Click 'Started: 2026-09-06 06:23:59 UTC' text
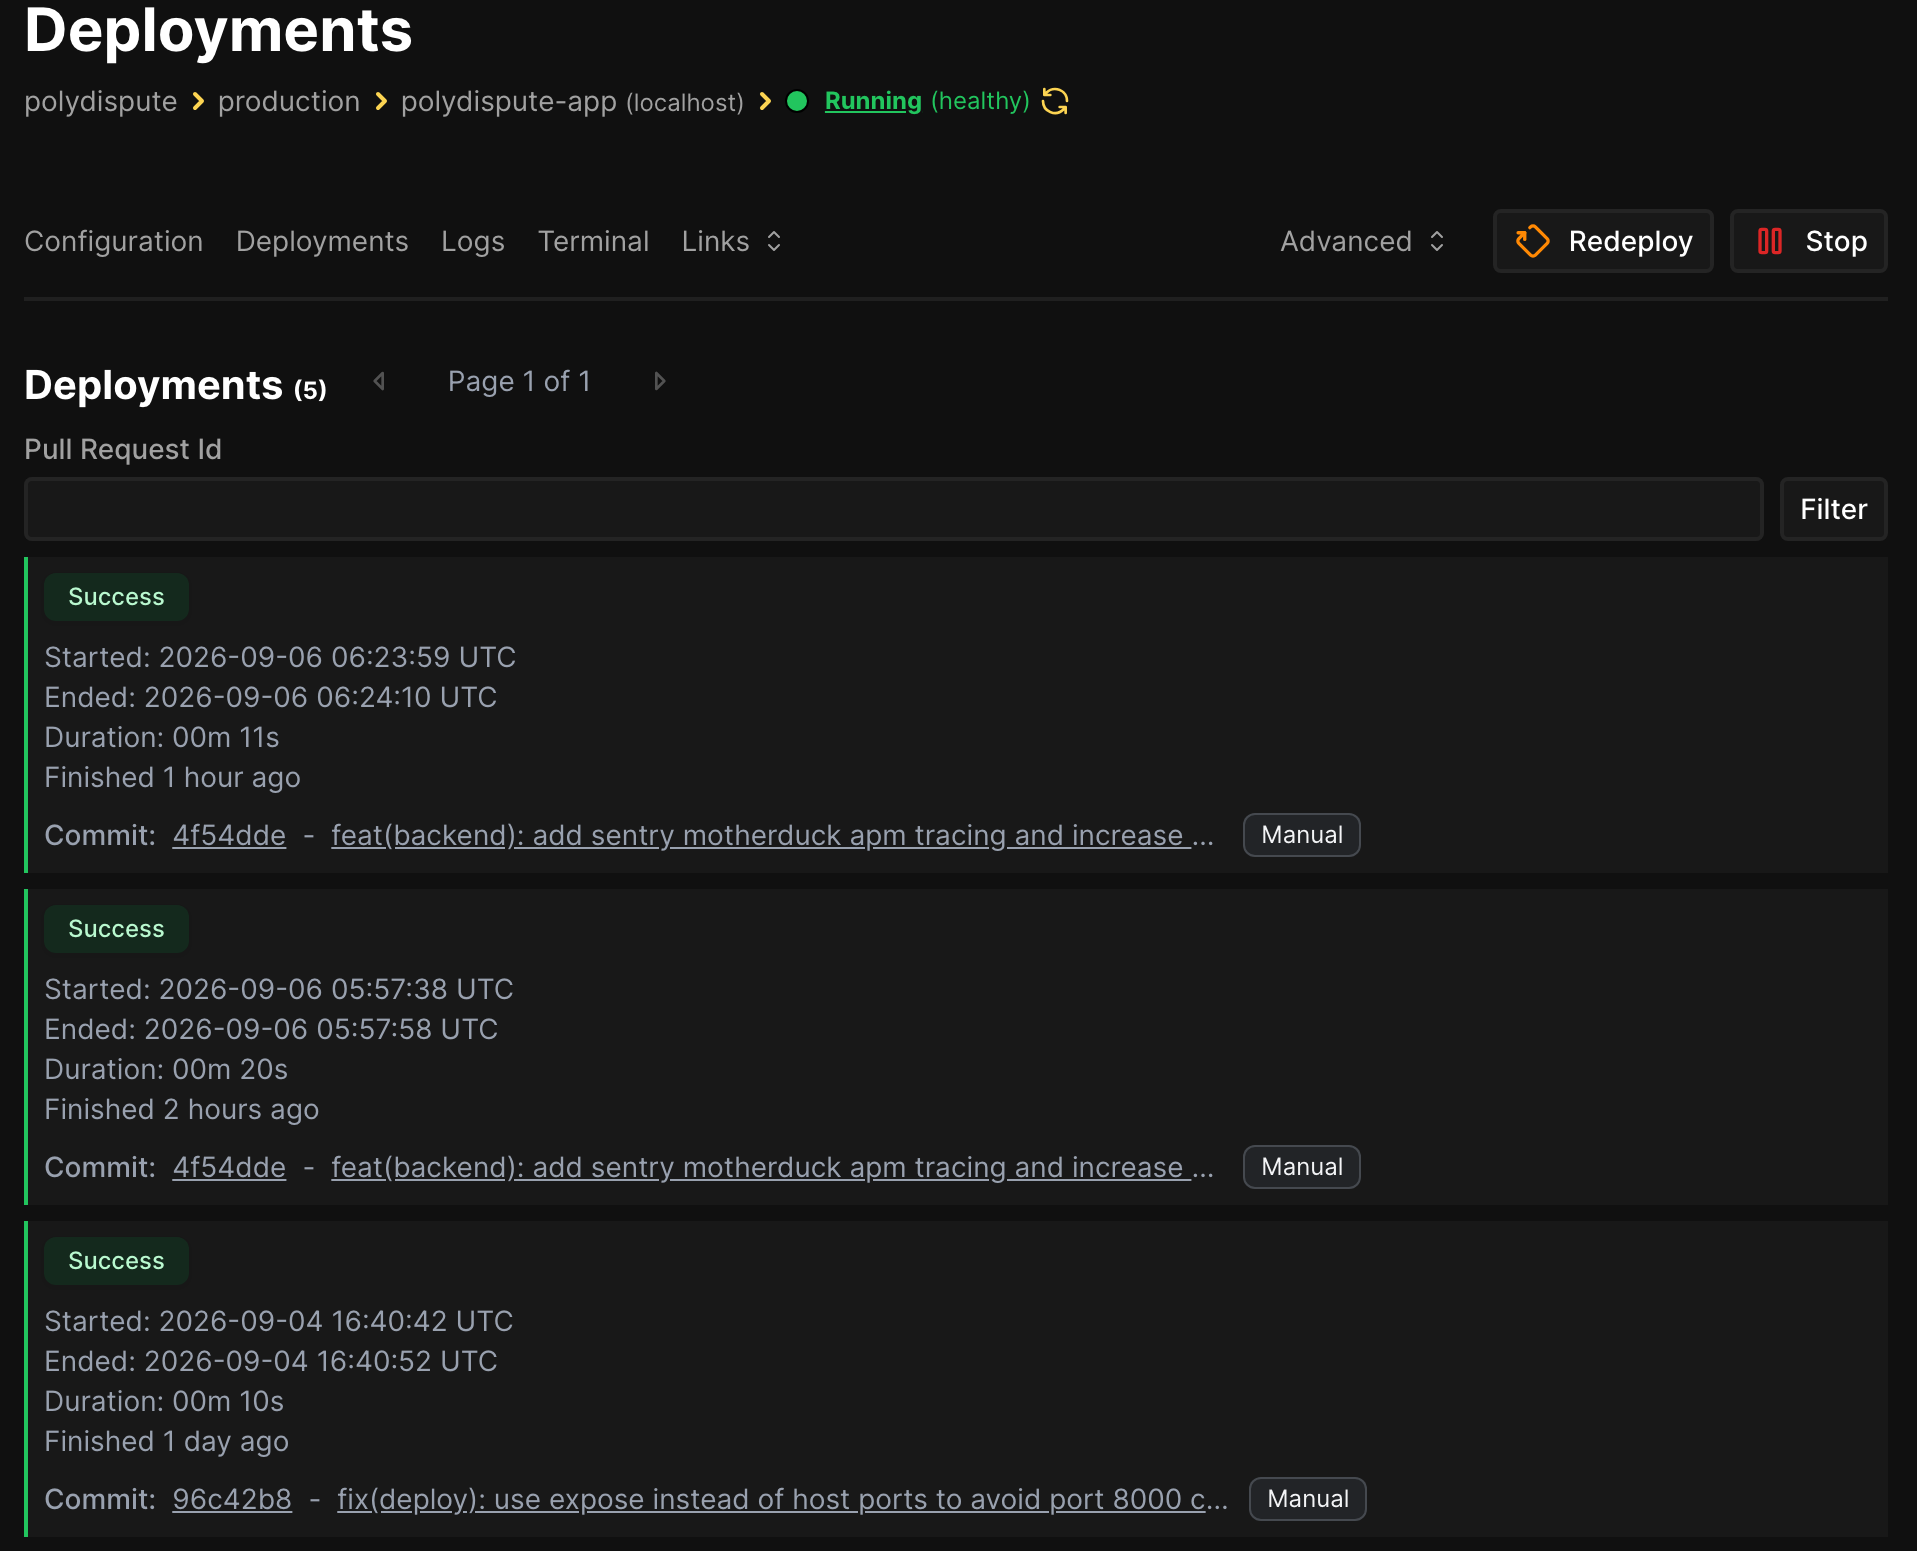 coord(280,657)
